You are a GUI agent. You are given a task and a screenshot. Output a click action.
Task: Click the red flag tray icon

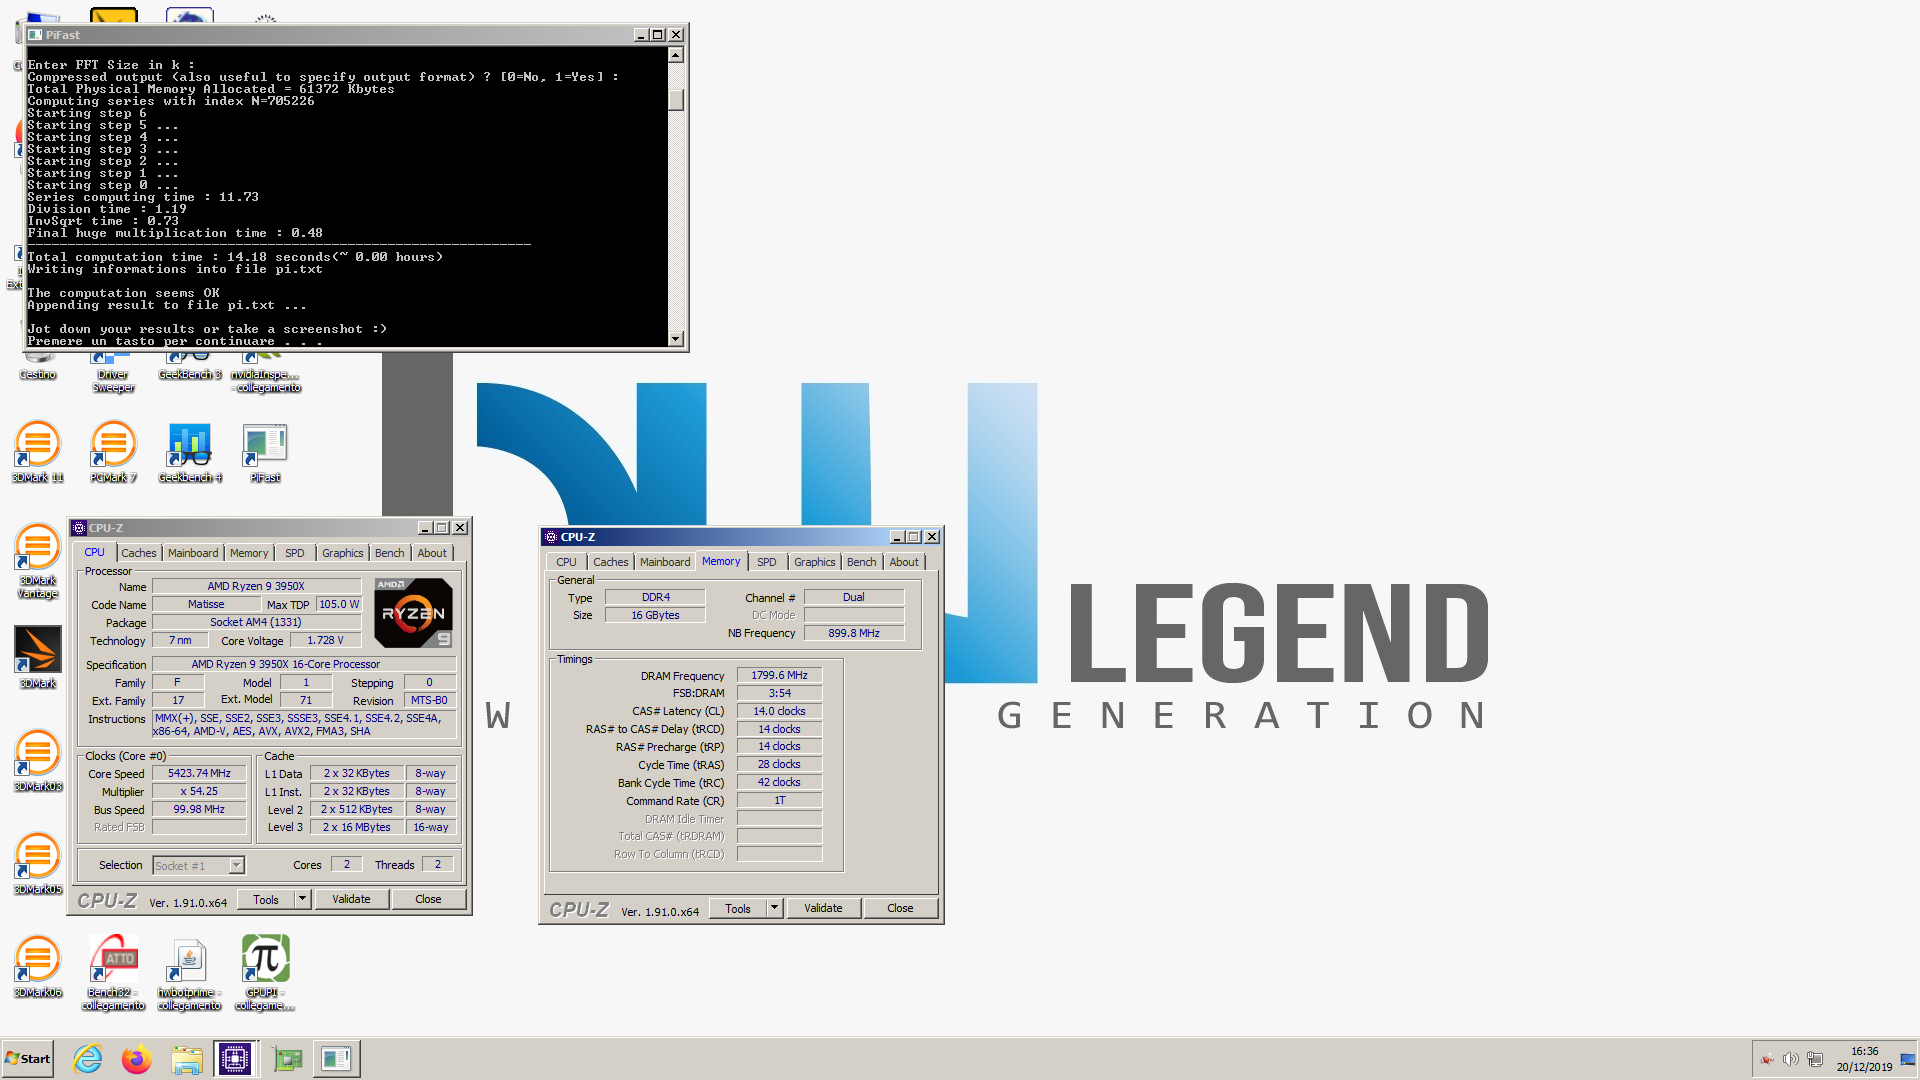point(1767,1059)
